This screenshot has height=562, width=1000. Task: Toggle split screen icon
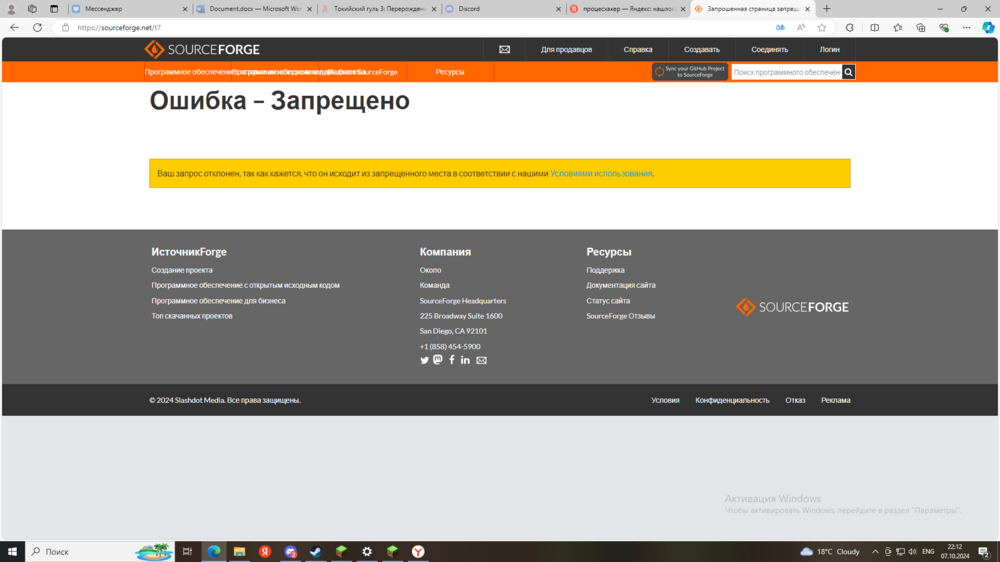click(x=874, y=27)
